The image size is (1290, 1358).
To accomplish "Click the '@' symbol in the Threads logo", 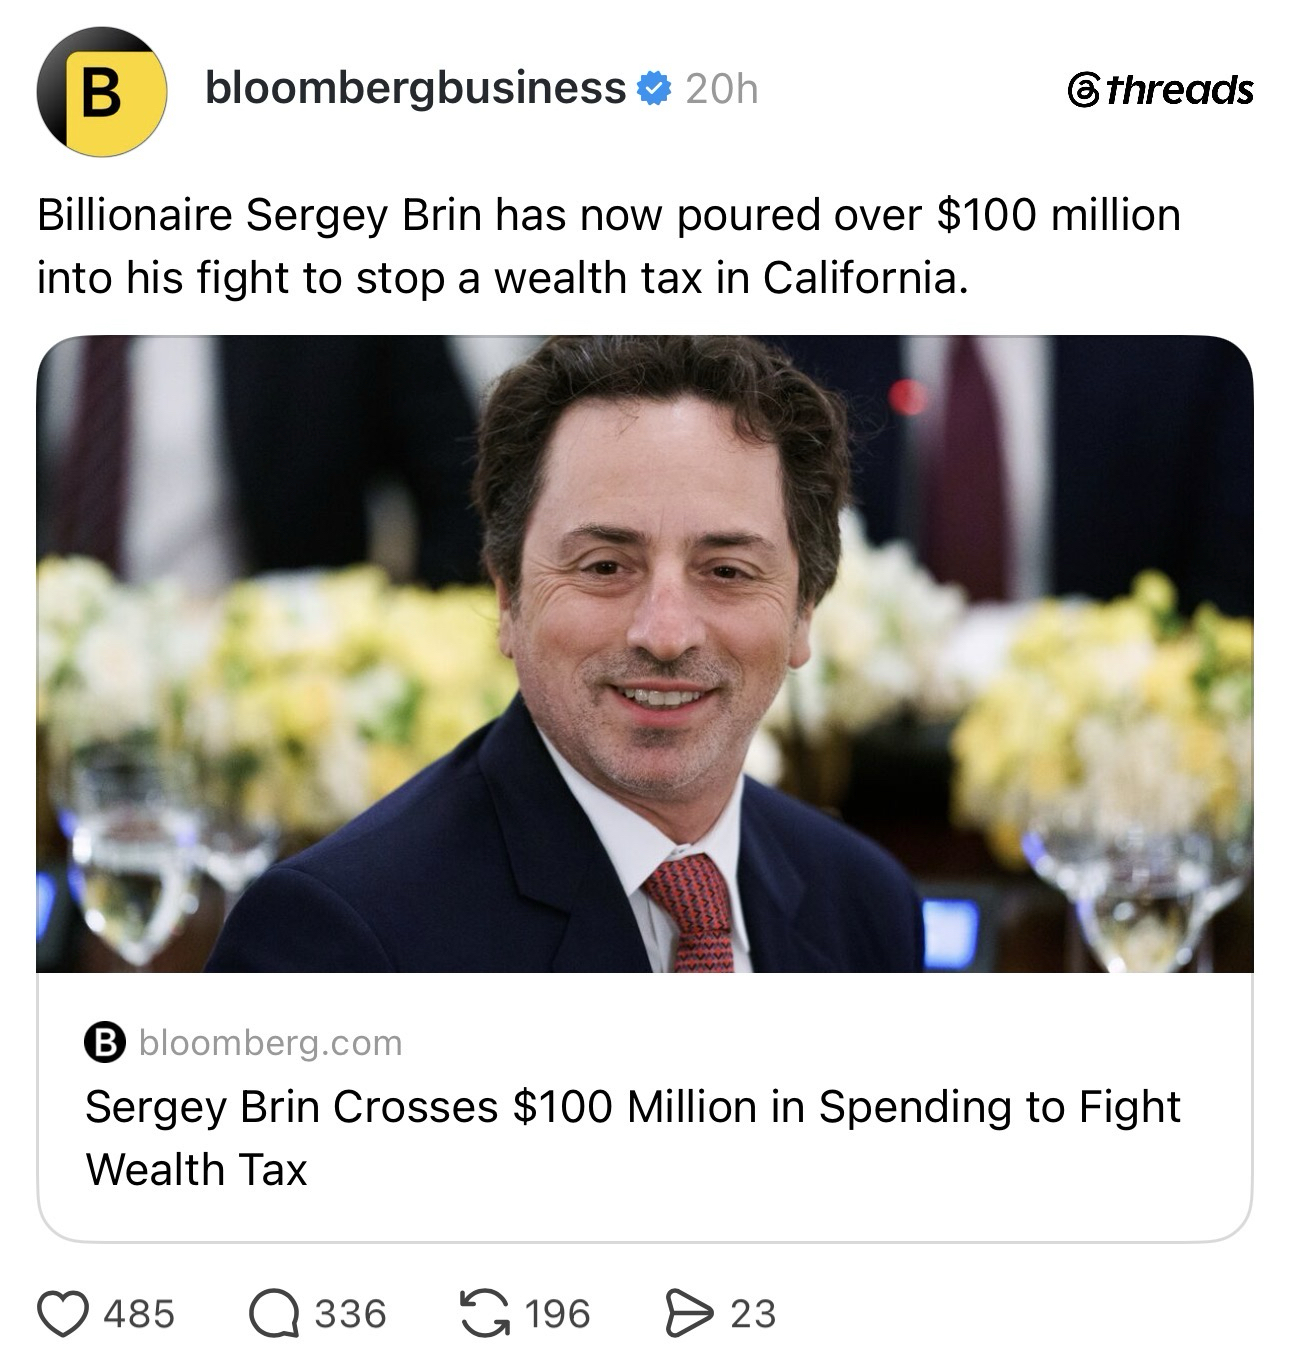I will pos(1083,91).
